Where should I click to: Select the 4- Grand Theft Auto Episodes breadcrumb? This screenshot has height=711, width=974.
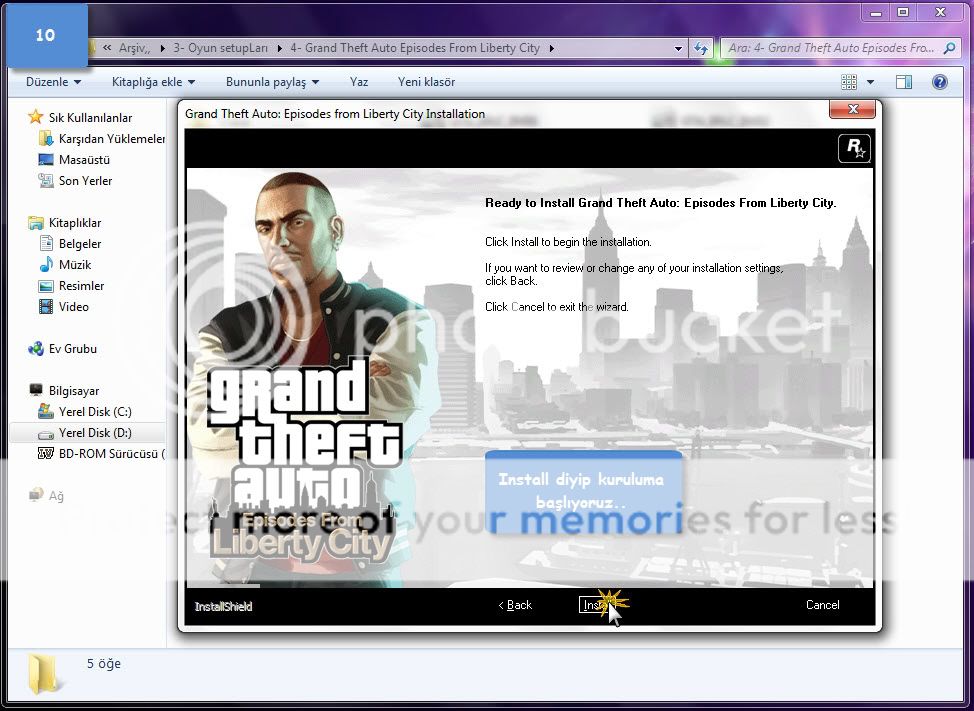[x=414, y=48]
